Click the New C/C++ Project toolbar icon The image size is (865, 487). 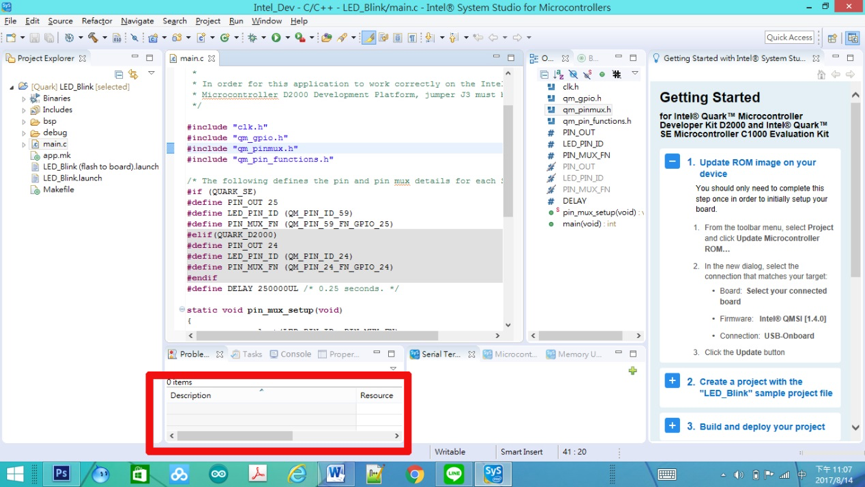coord(153,38)
